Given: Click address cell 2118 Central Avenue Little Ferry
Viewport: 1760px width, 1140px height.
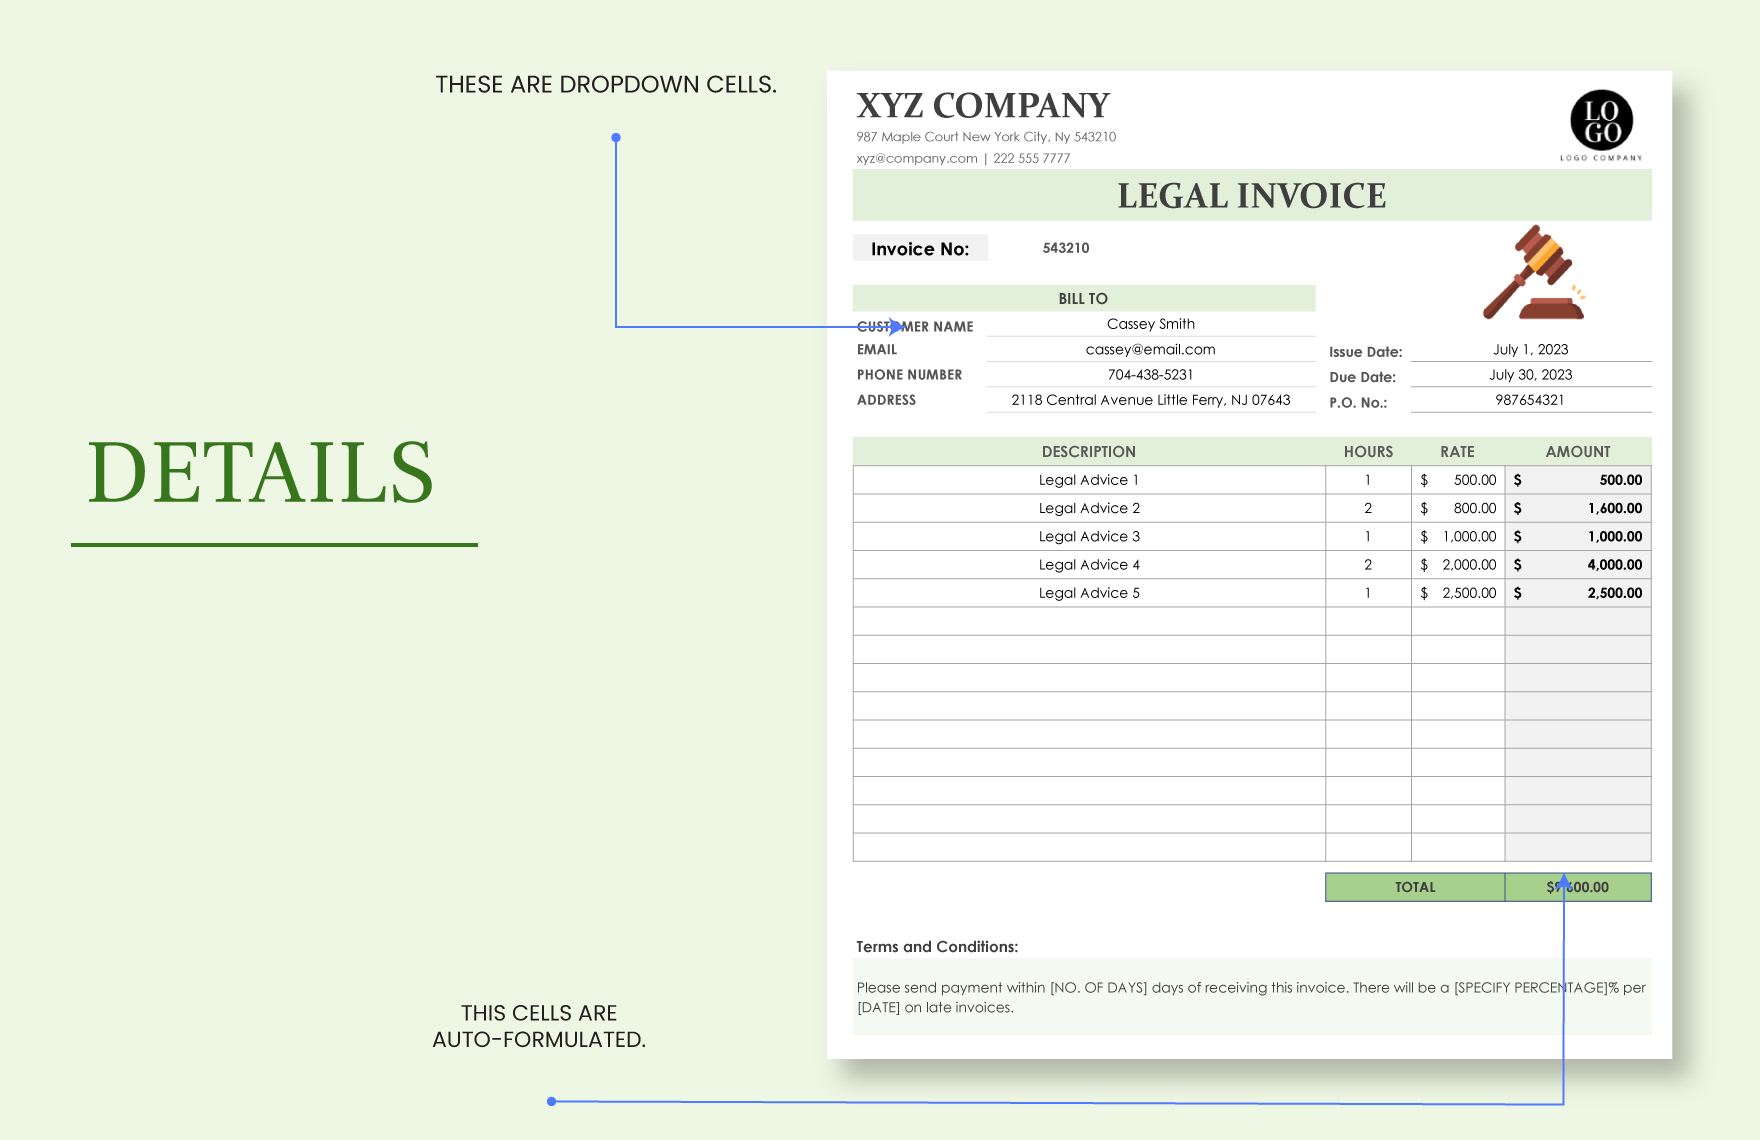Looking at the screenshot, I should tap(1151, 399).
